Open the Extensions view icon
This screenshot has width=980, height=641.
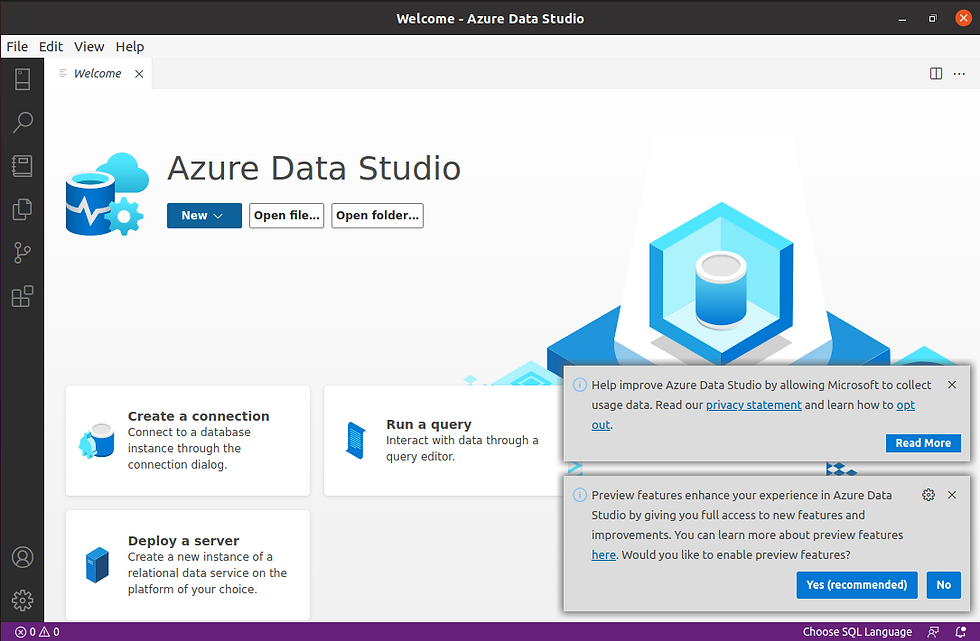click(22, 296)
